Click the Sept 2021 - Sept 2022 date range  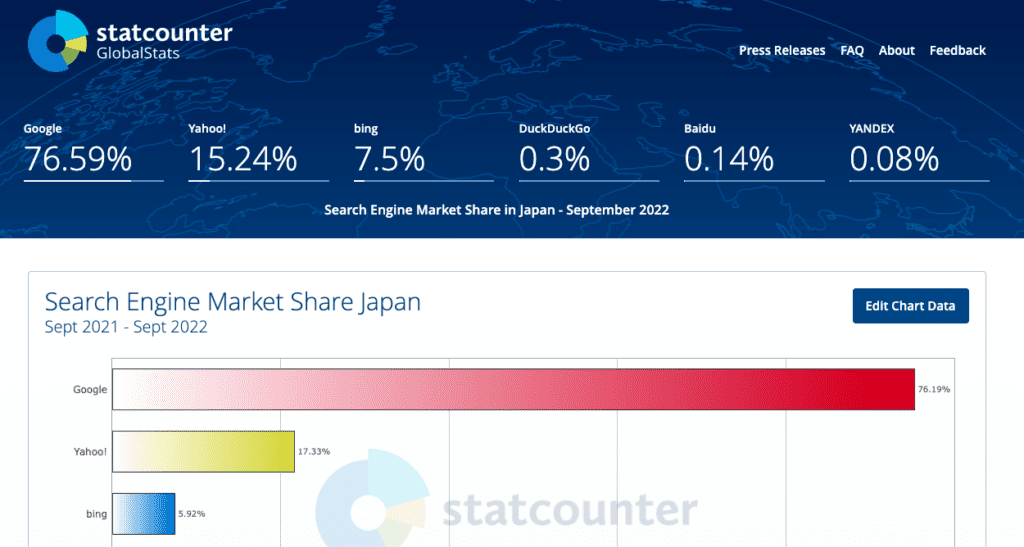(126, 327)
